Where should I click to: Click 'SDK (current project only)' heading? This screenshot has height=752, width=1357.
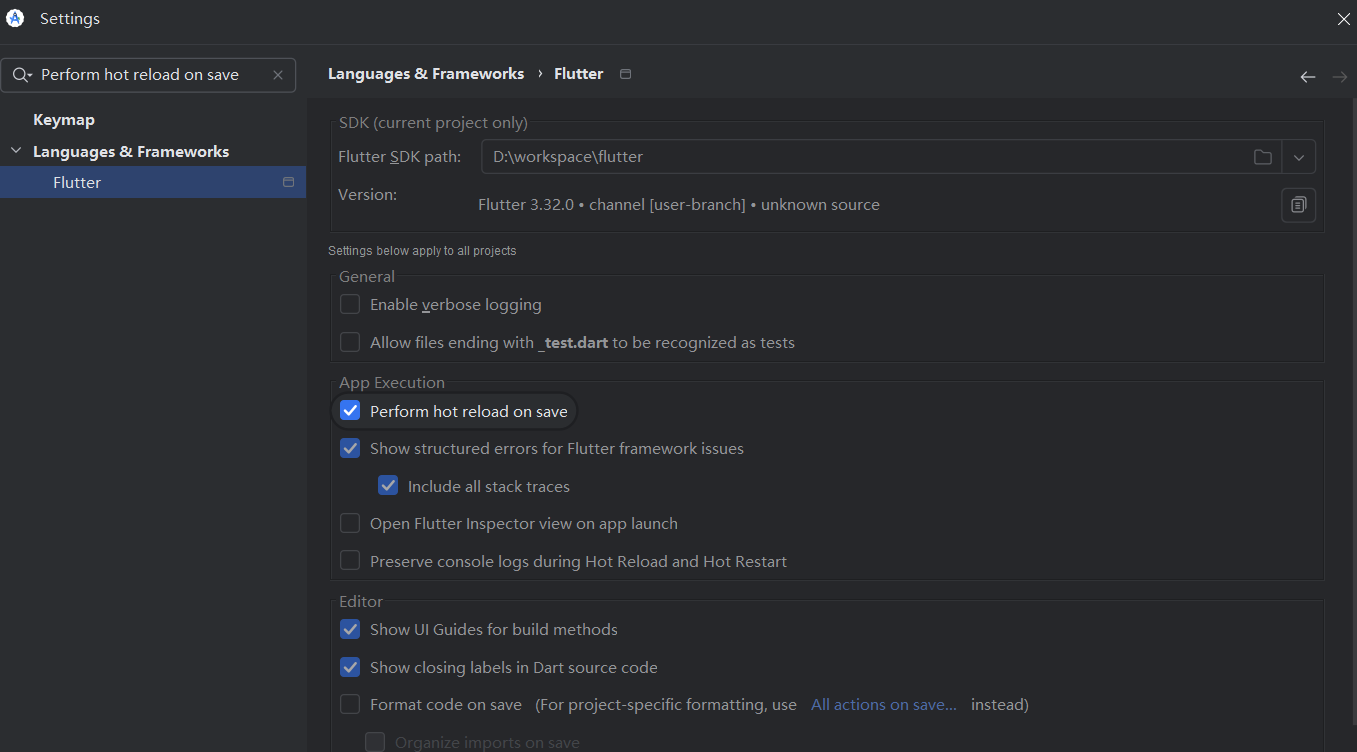pos(433,123)
